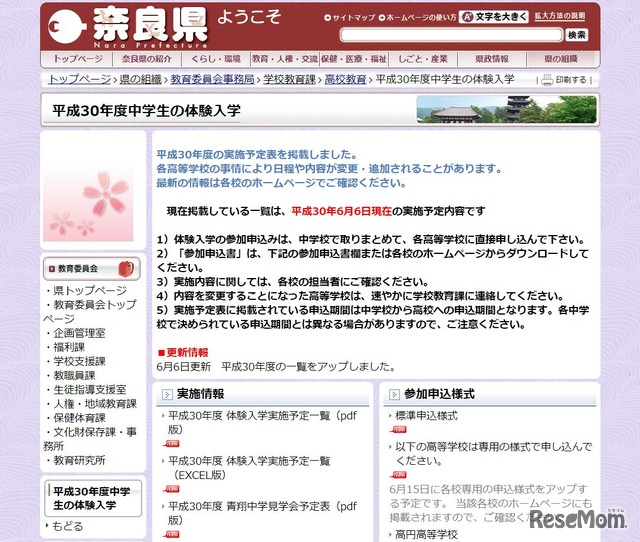Viewport: 640px width, 542px height.
Task: Open 企画管理室 in sidebar
Action: 79,333
